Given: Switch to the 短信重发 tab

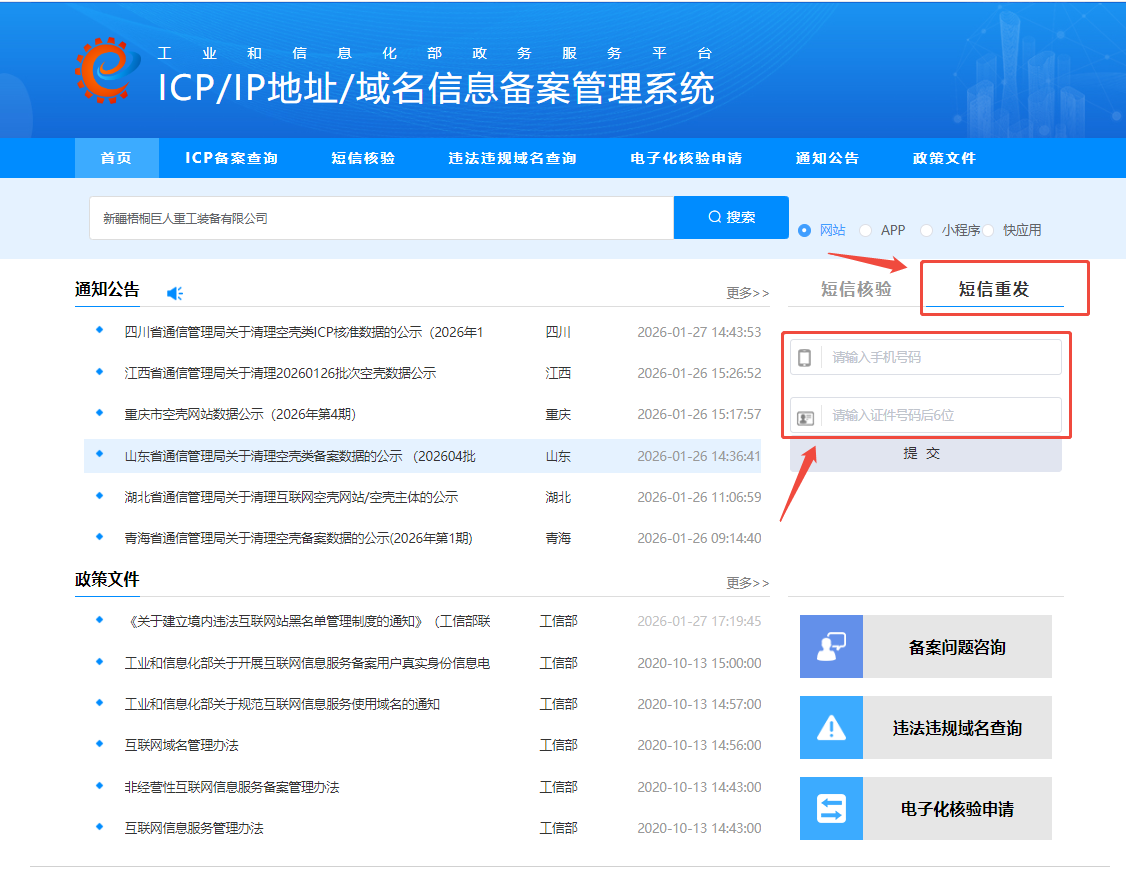Looking at the screenshot, I should pyautogui.click(x=993, y=290).
